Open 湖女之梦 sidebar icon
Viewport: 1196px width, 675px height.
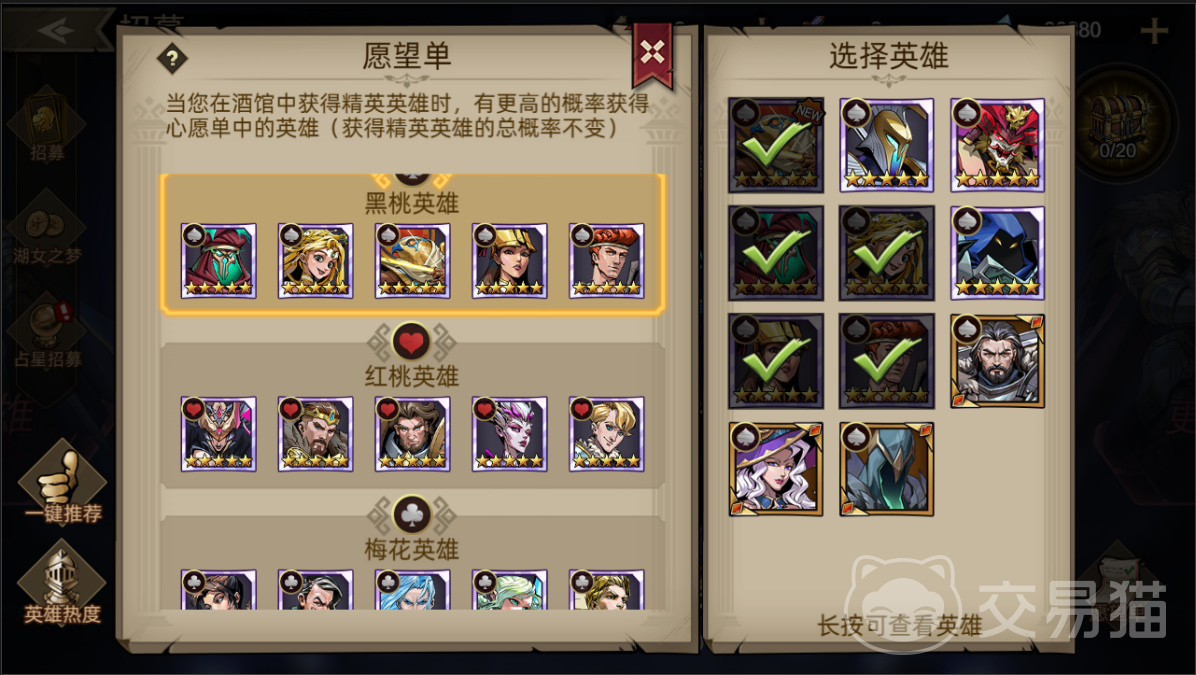(x=47, y=229)
